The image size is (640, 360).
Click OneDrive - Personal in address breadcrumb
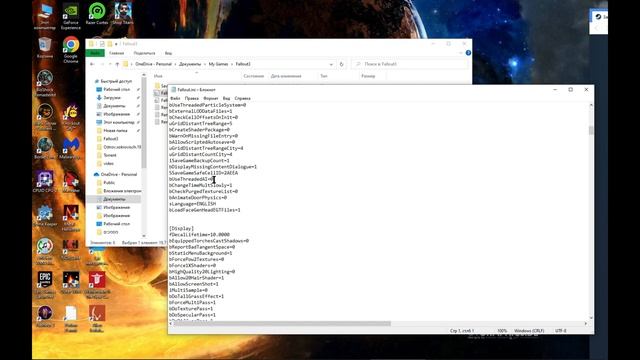[x=153, y=64]
